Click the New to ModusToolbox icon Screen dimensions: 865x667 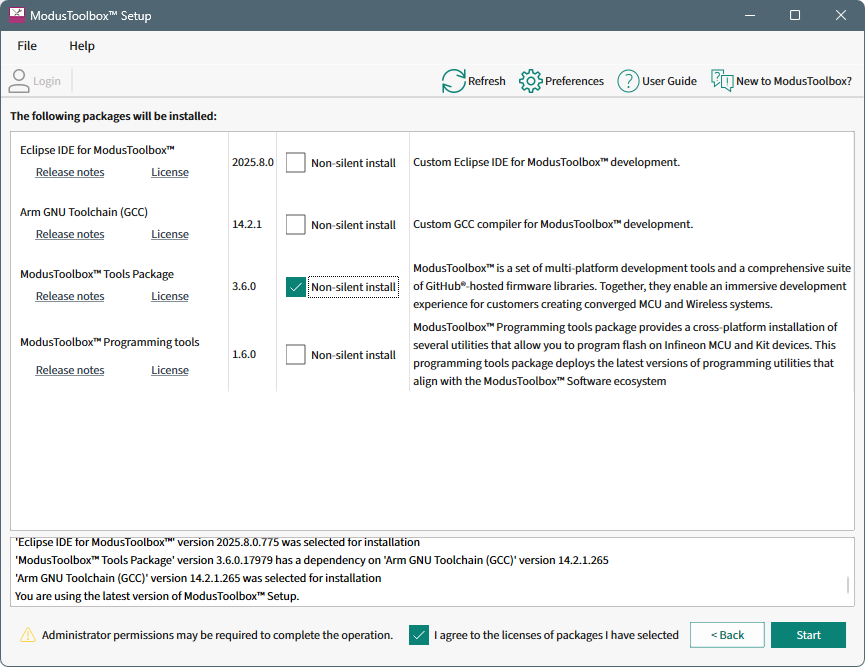click(x=722, y=81)
